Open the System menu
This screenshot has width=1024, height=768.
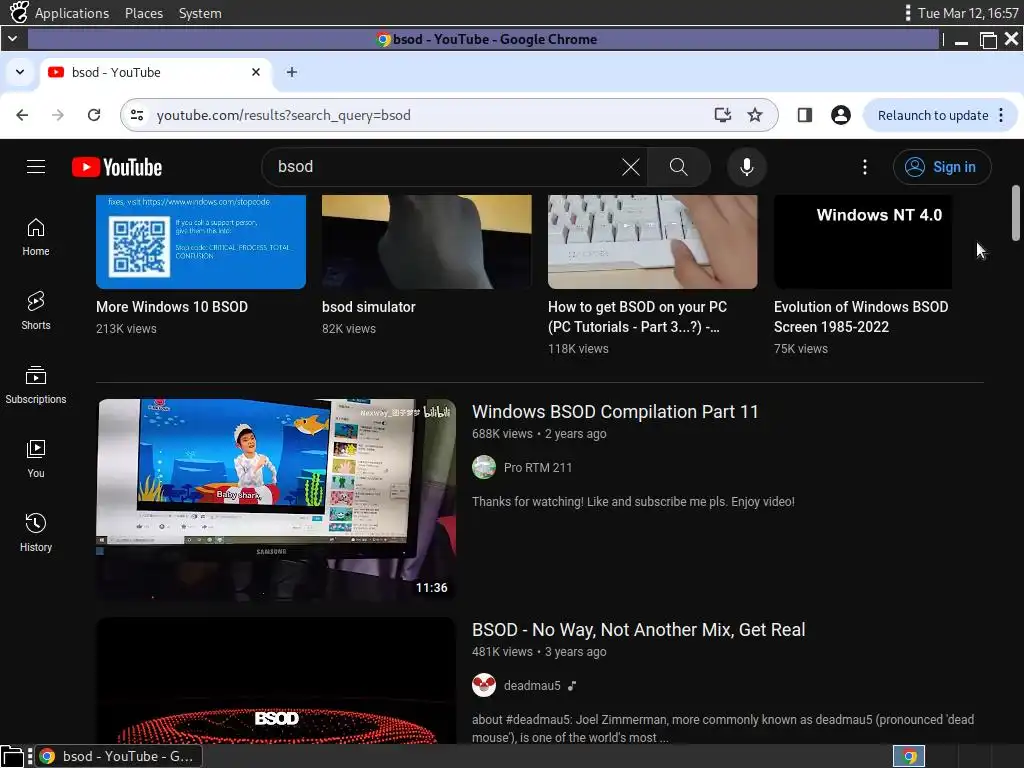click(200, 13)
